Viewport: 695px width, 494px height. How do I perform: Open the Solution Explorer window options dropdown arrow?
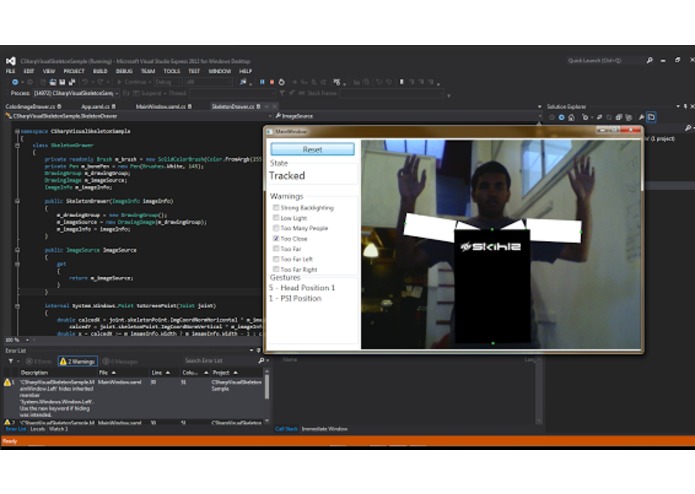tap(678, 106)
